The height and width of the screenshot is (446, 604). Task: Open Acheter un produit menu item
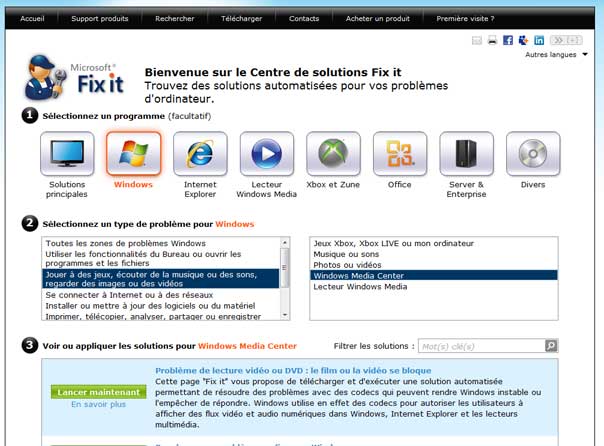[378, 18]
